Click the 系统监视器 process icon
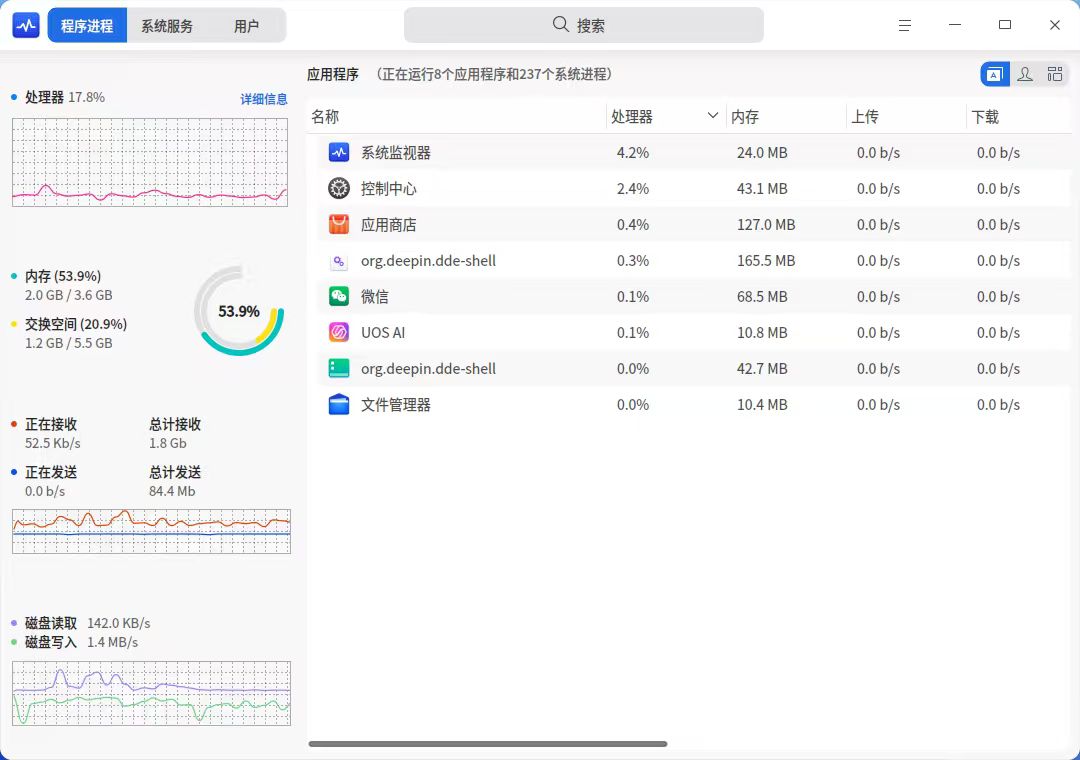 coord(339,152)
